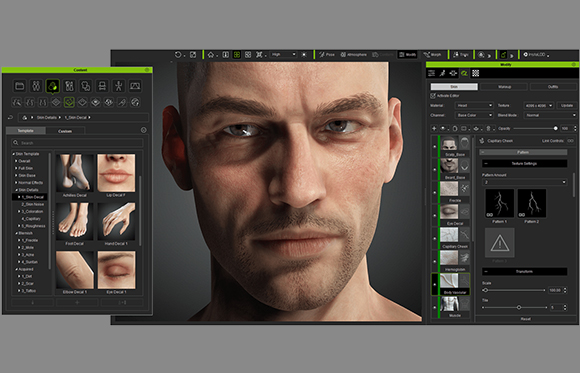Switch to the Custom tab

[x=65, y=131]
